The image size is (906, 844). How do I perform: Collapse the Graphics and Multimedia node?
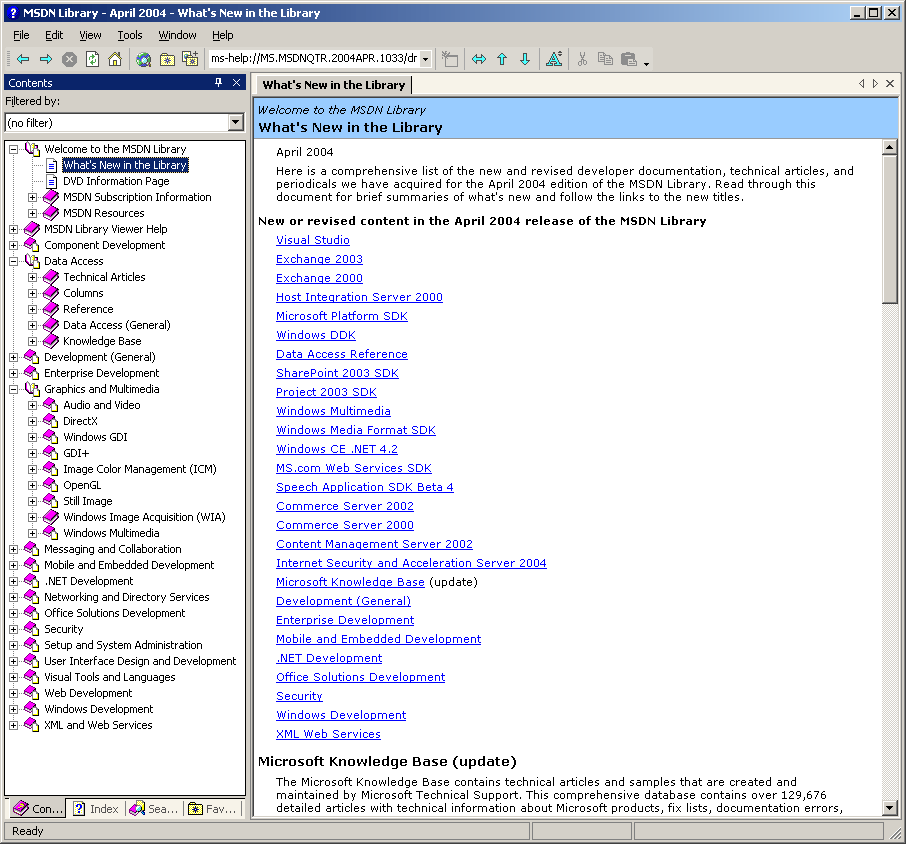(13, 389)
